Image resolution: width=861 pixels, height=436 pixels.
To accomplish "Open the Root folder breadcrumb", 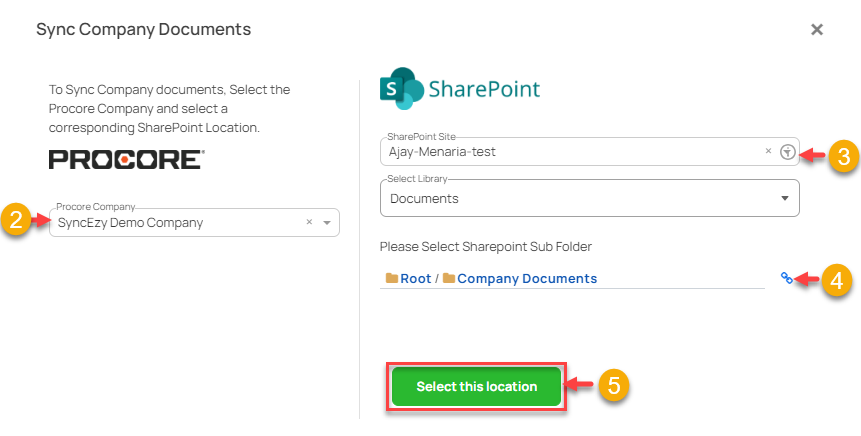I will point(409,278).
